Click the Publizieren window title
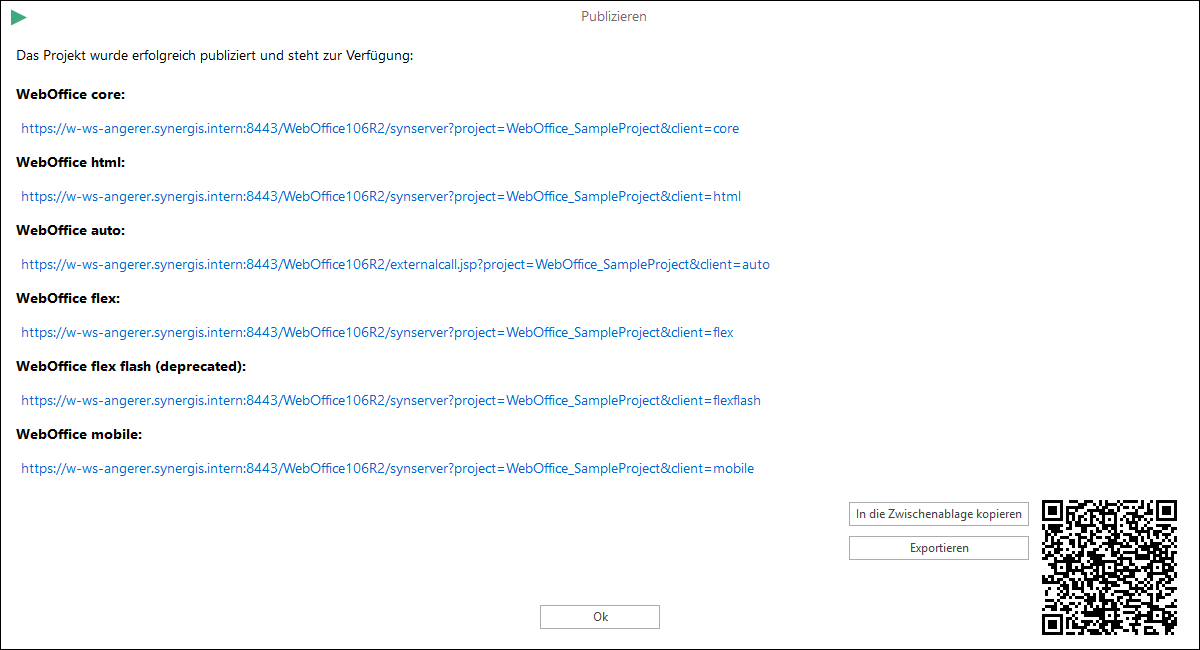The height and width of the screenshot is (650, 1200). (x=613, y=16)
